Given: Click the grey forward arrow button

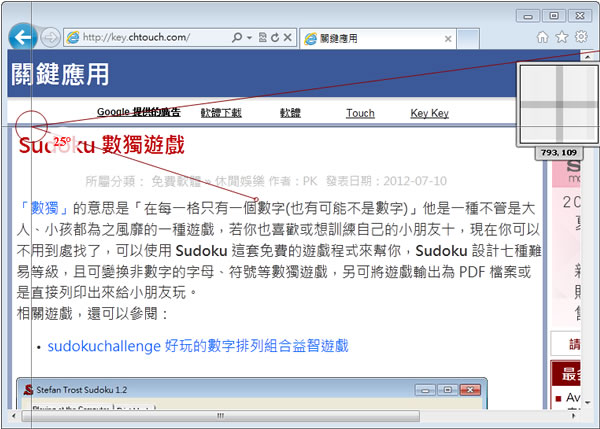Looking at the screenshot, I should click(x=51, y=38).
